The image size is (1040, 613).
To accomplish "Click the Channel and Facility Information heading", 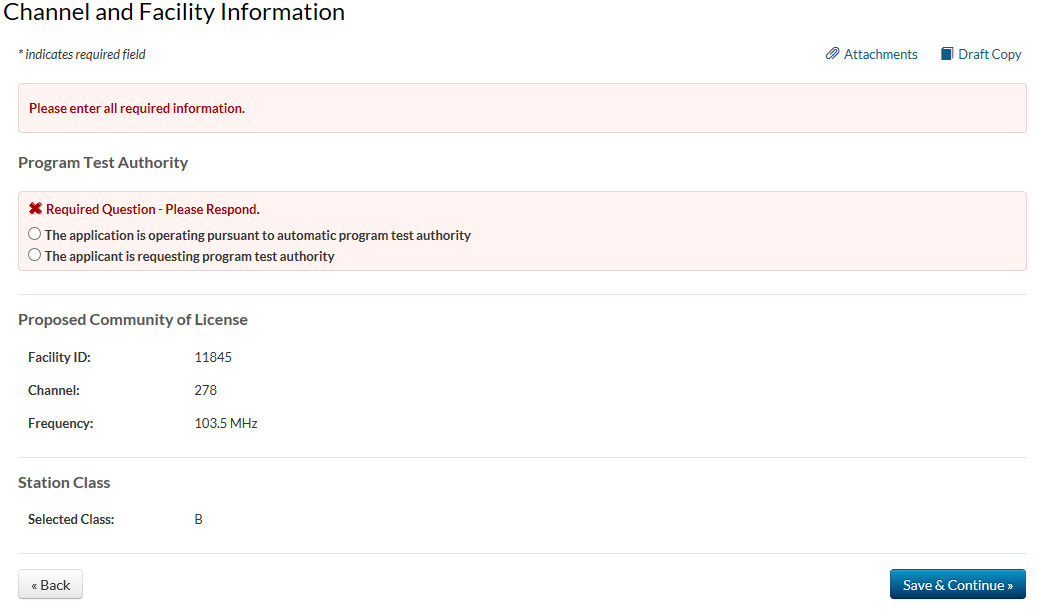I will coord(174,13).
